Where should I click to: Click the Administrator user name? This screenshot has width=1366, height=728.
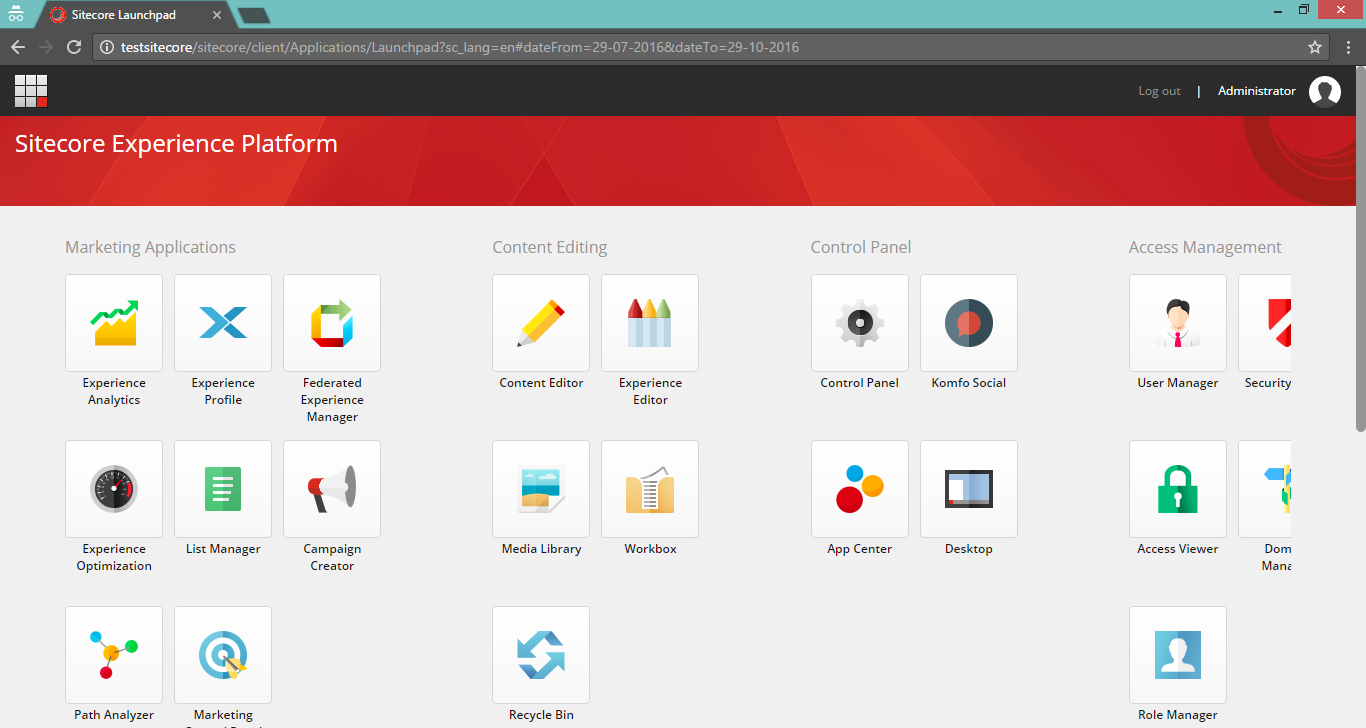pos(1256,91)
